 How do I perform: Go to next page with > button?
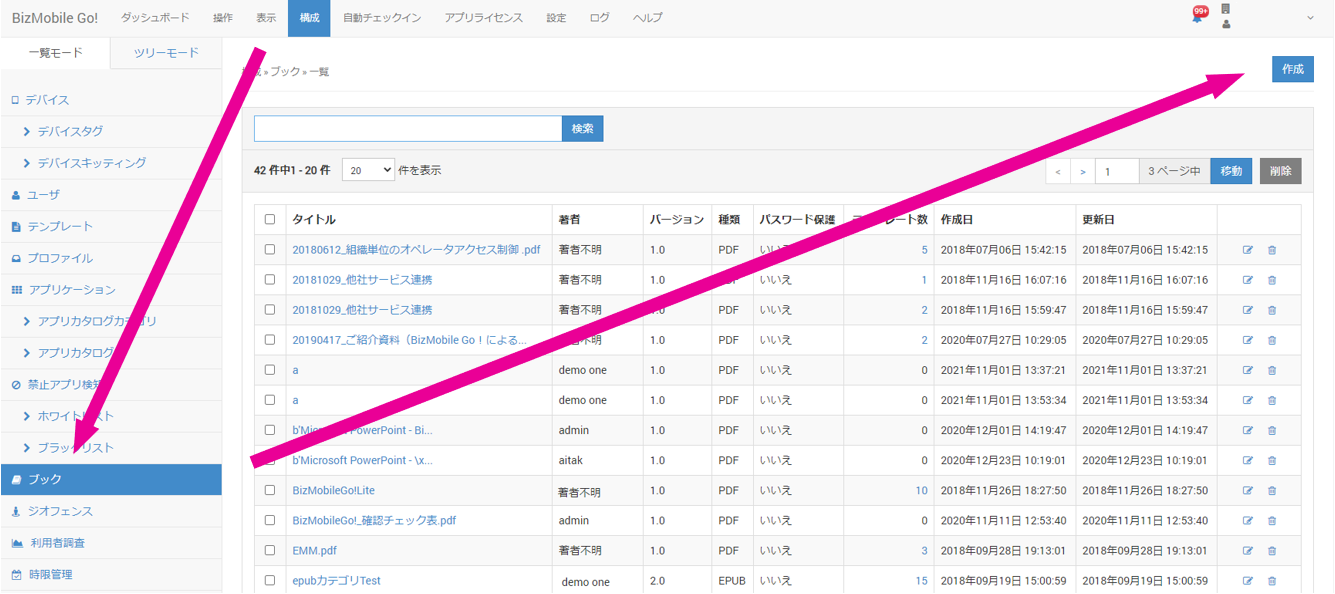click(x=1082, y=172)
